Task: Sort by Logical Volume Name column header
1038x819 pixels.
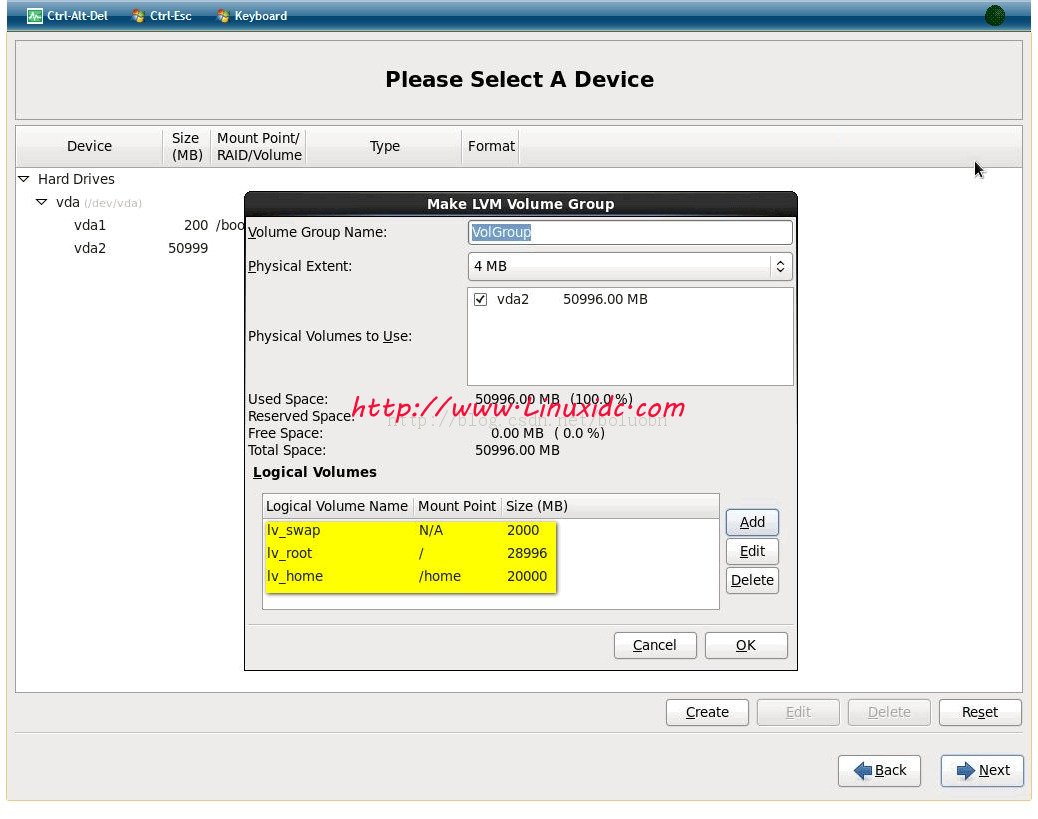Action: click(337, 506)
